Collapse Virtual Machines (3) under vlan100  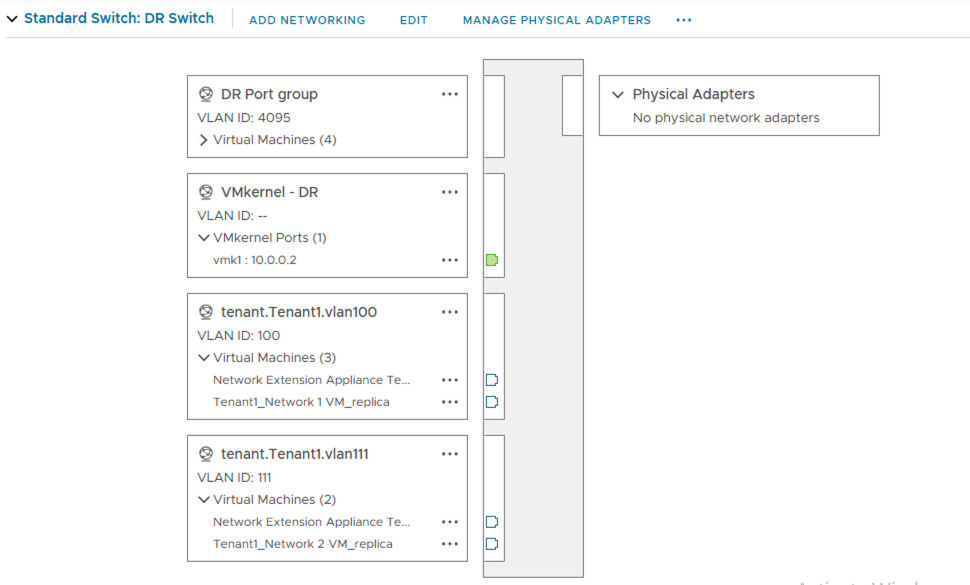click(x=204, y=358)
